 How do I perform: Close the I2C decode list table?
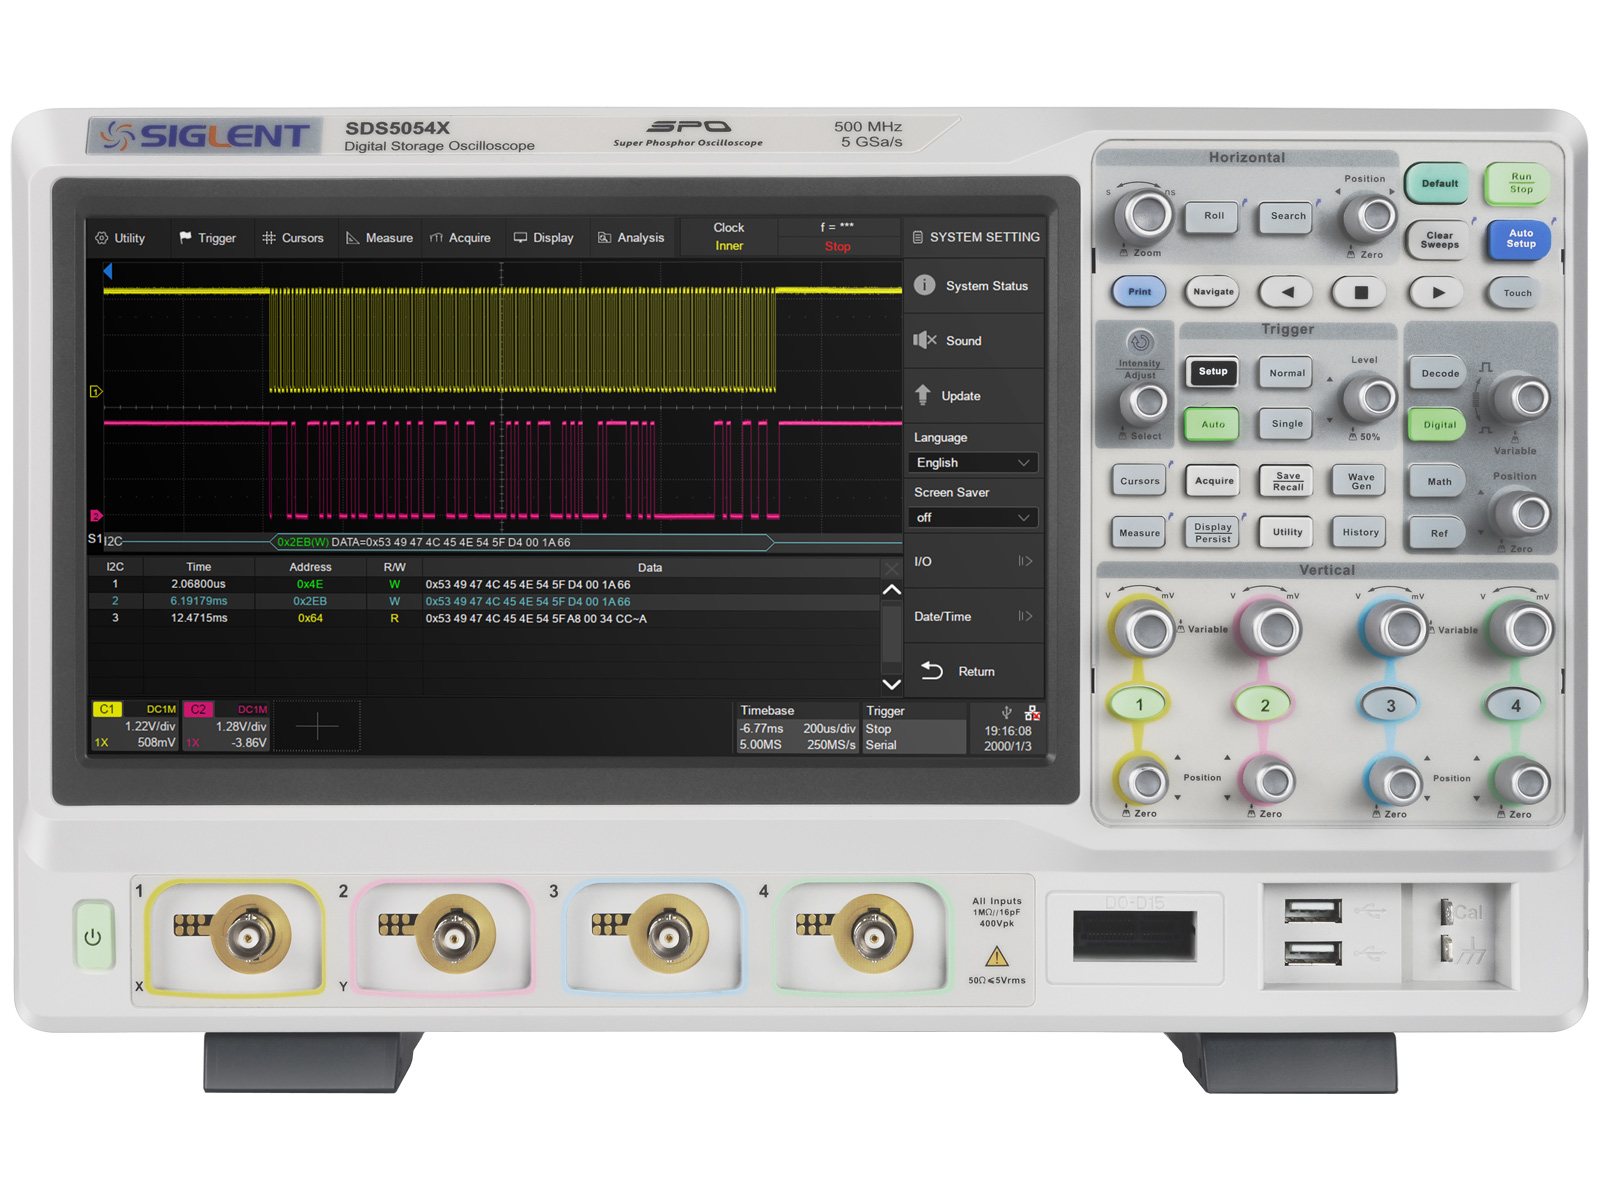(892, 568)
